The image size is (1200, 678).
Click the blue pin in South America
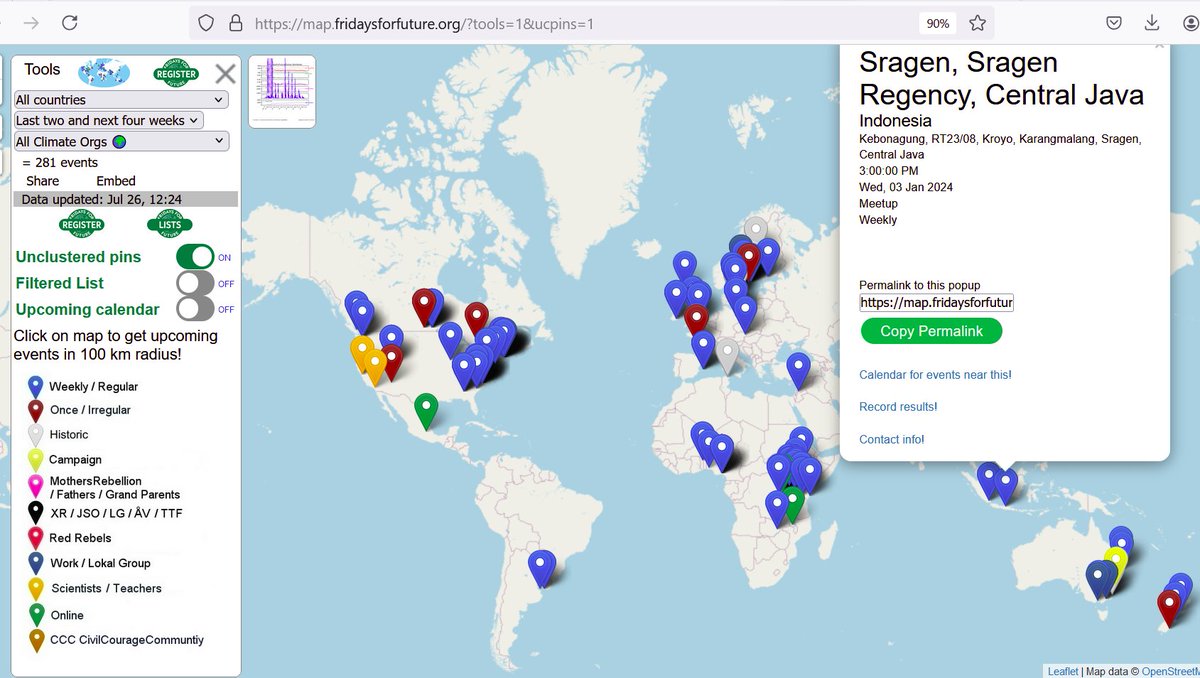click(x=541, y=568)
